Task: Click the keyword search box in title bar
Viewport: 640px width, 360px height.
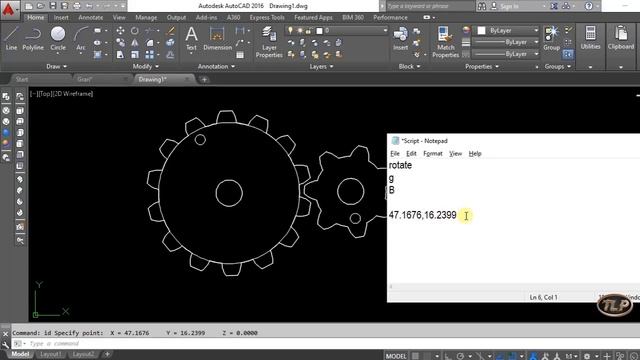Action: [430, 6]
